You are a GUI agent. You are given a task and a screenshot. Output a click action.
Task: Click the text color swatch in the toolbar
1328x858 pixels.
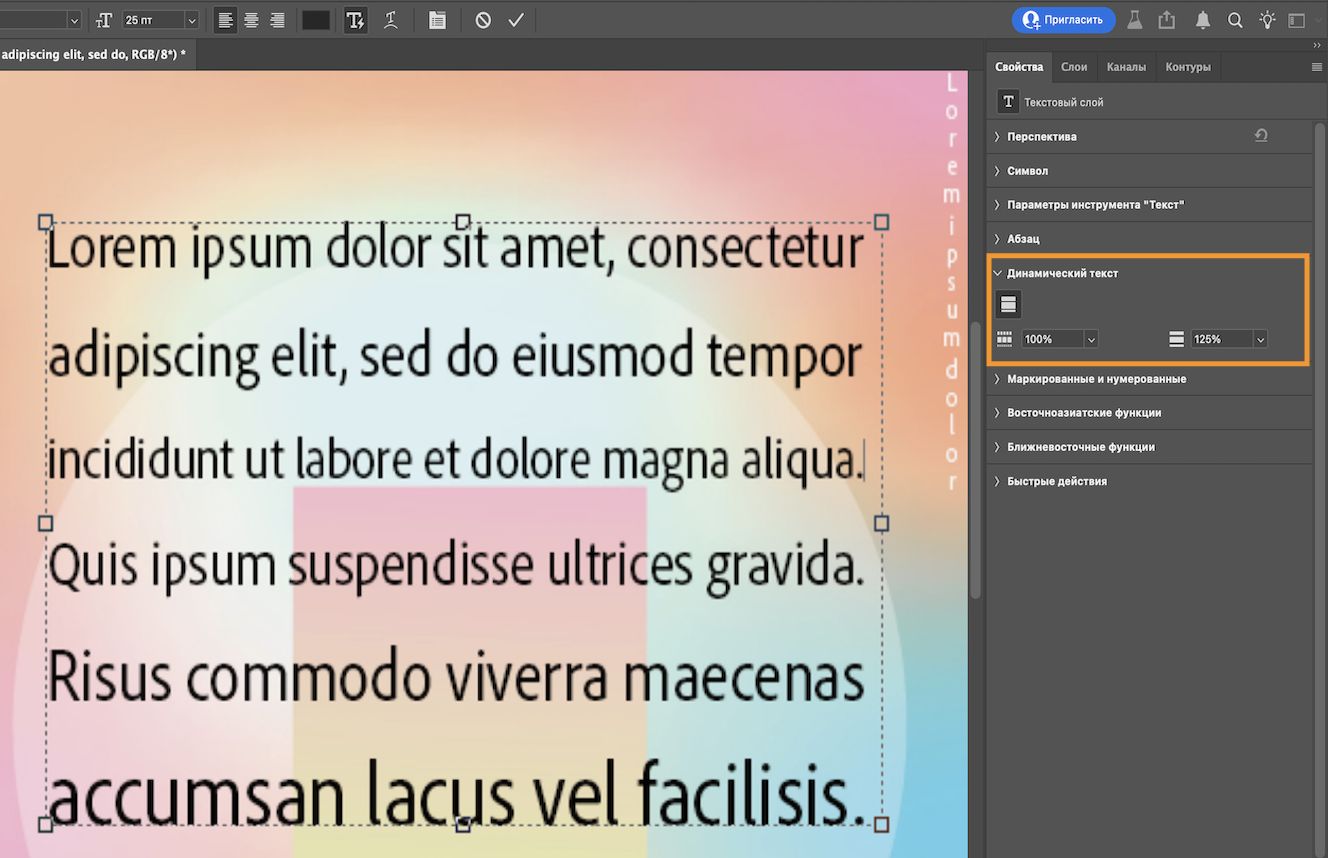[x=315, y=19]
